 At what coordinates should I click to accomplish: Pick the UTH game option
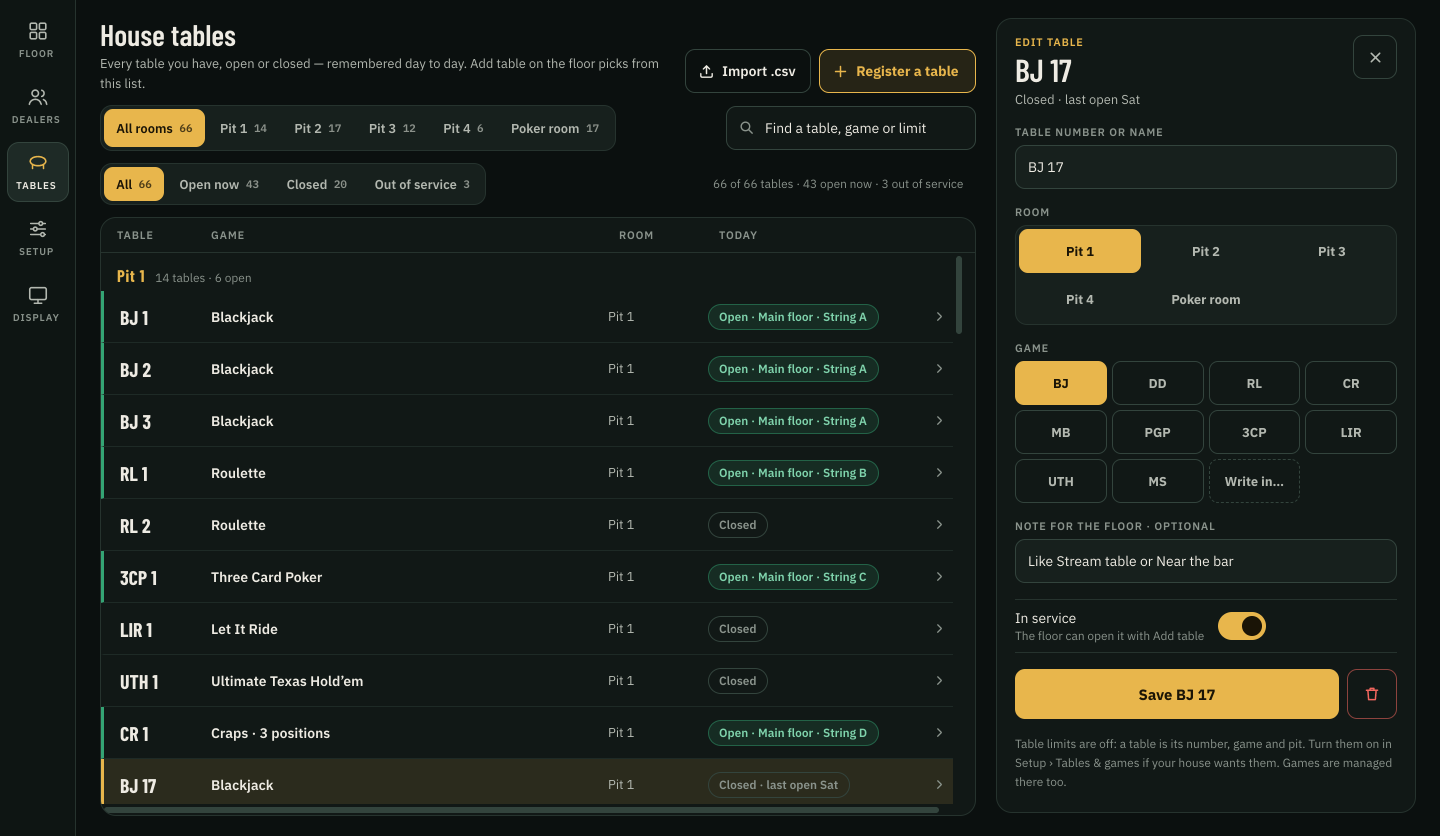(1061, 481)
